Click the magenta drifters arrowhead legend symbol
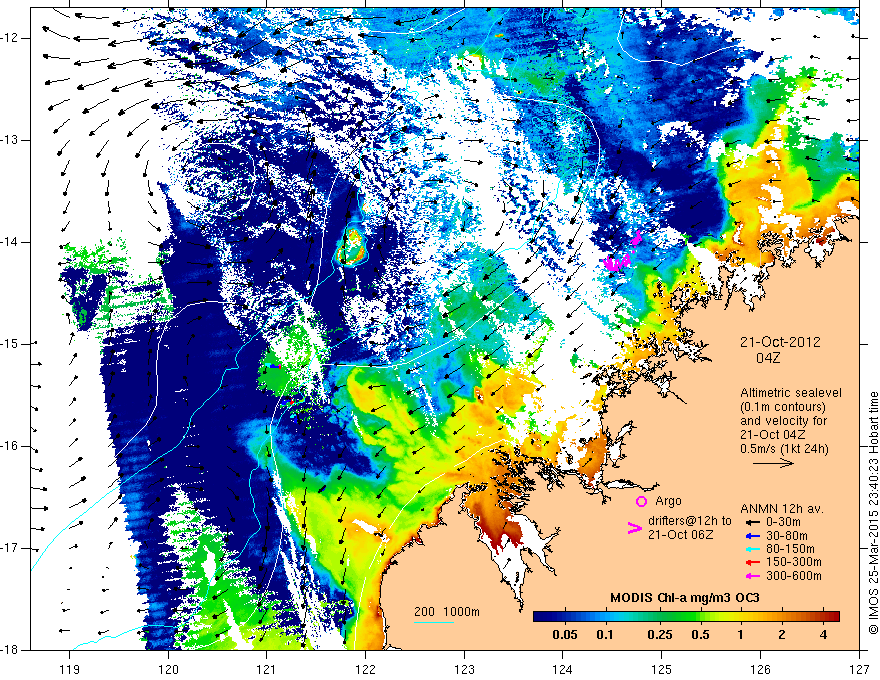The height and width of the screenshot is (680, 880). click(x=634, y=527)
